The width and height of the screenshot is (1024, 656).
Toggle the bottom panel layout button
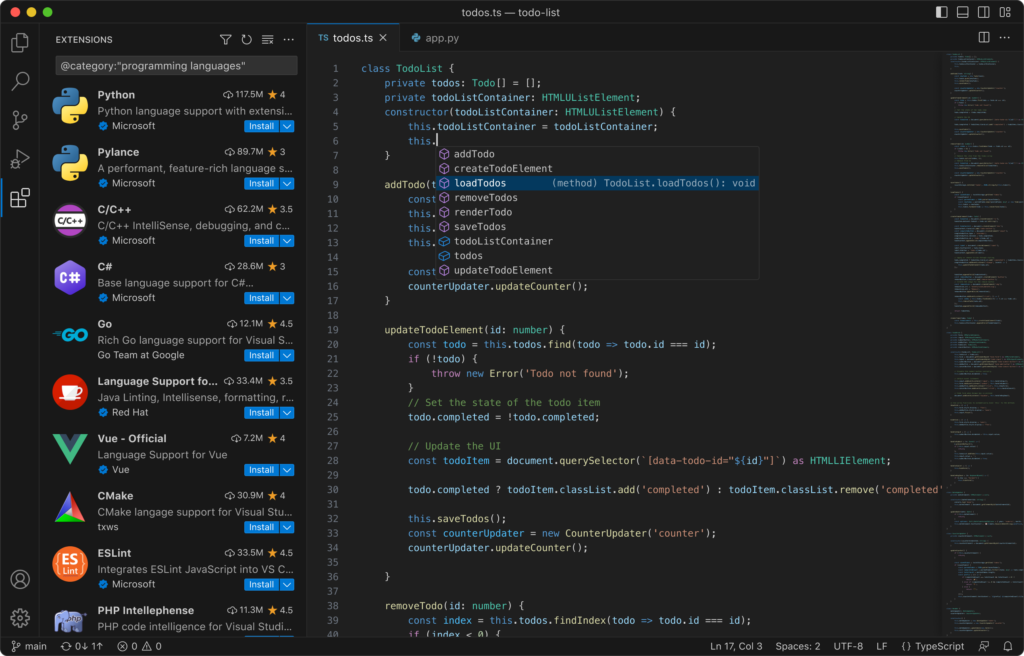[962, 12]
